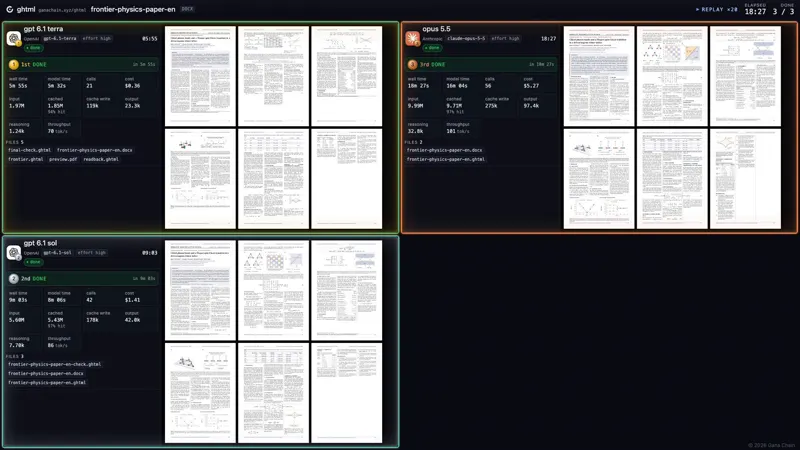Open page 5 thumbnail of gpt 6.1 sol paper
The height and width of the screenshot is (450, 800).
click(x=273, y=393)
